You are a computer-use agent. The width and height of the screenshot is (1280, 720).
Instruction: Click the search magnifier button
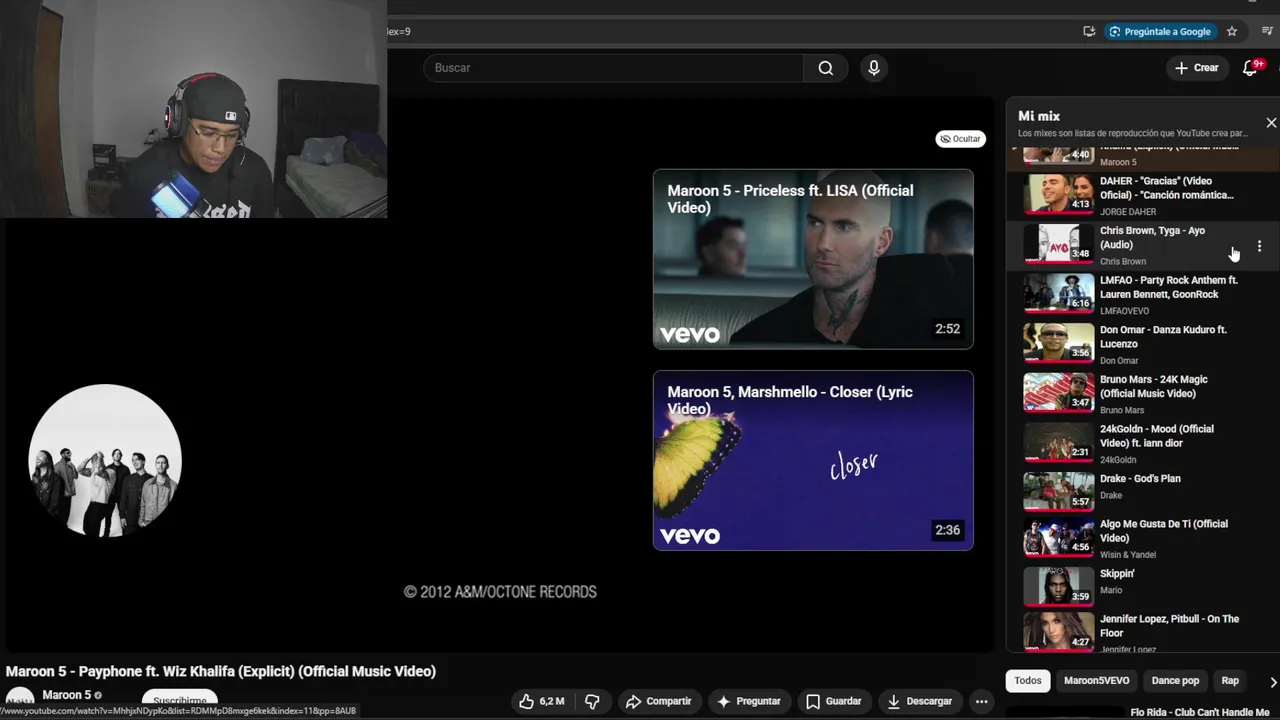[x=825, y=68]
